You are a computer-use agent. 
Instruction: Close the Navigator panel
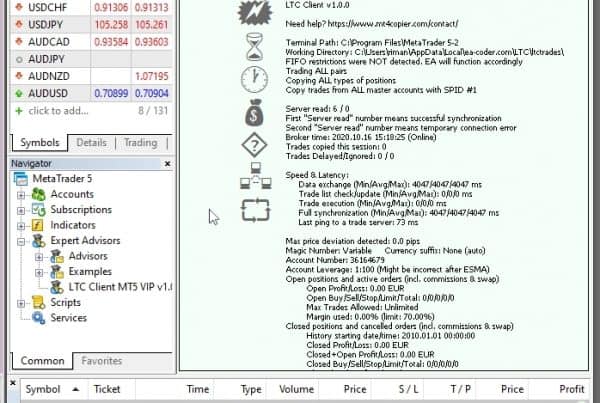click(x=167, y=164)
